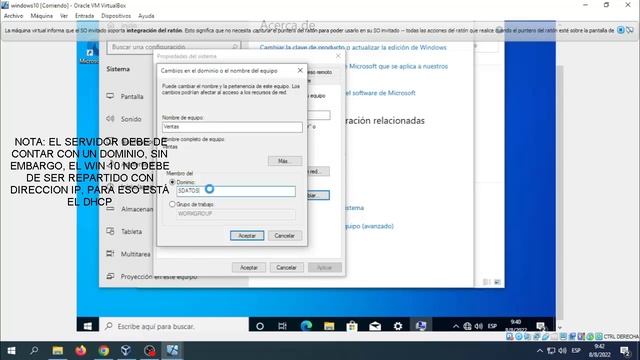Open Cambiar la clave de producto link
This screenshot has width=640, height=360.
coord(353,47)
